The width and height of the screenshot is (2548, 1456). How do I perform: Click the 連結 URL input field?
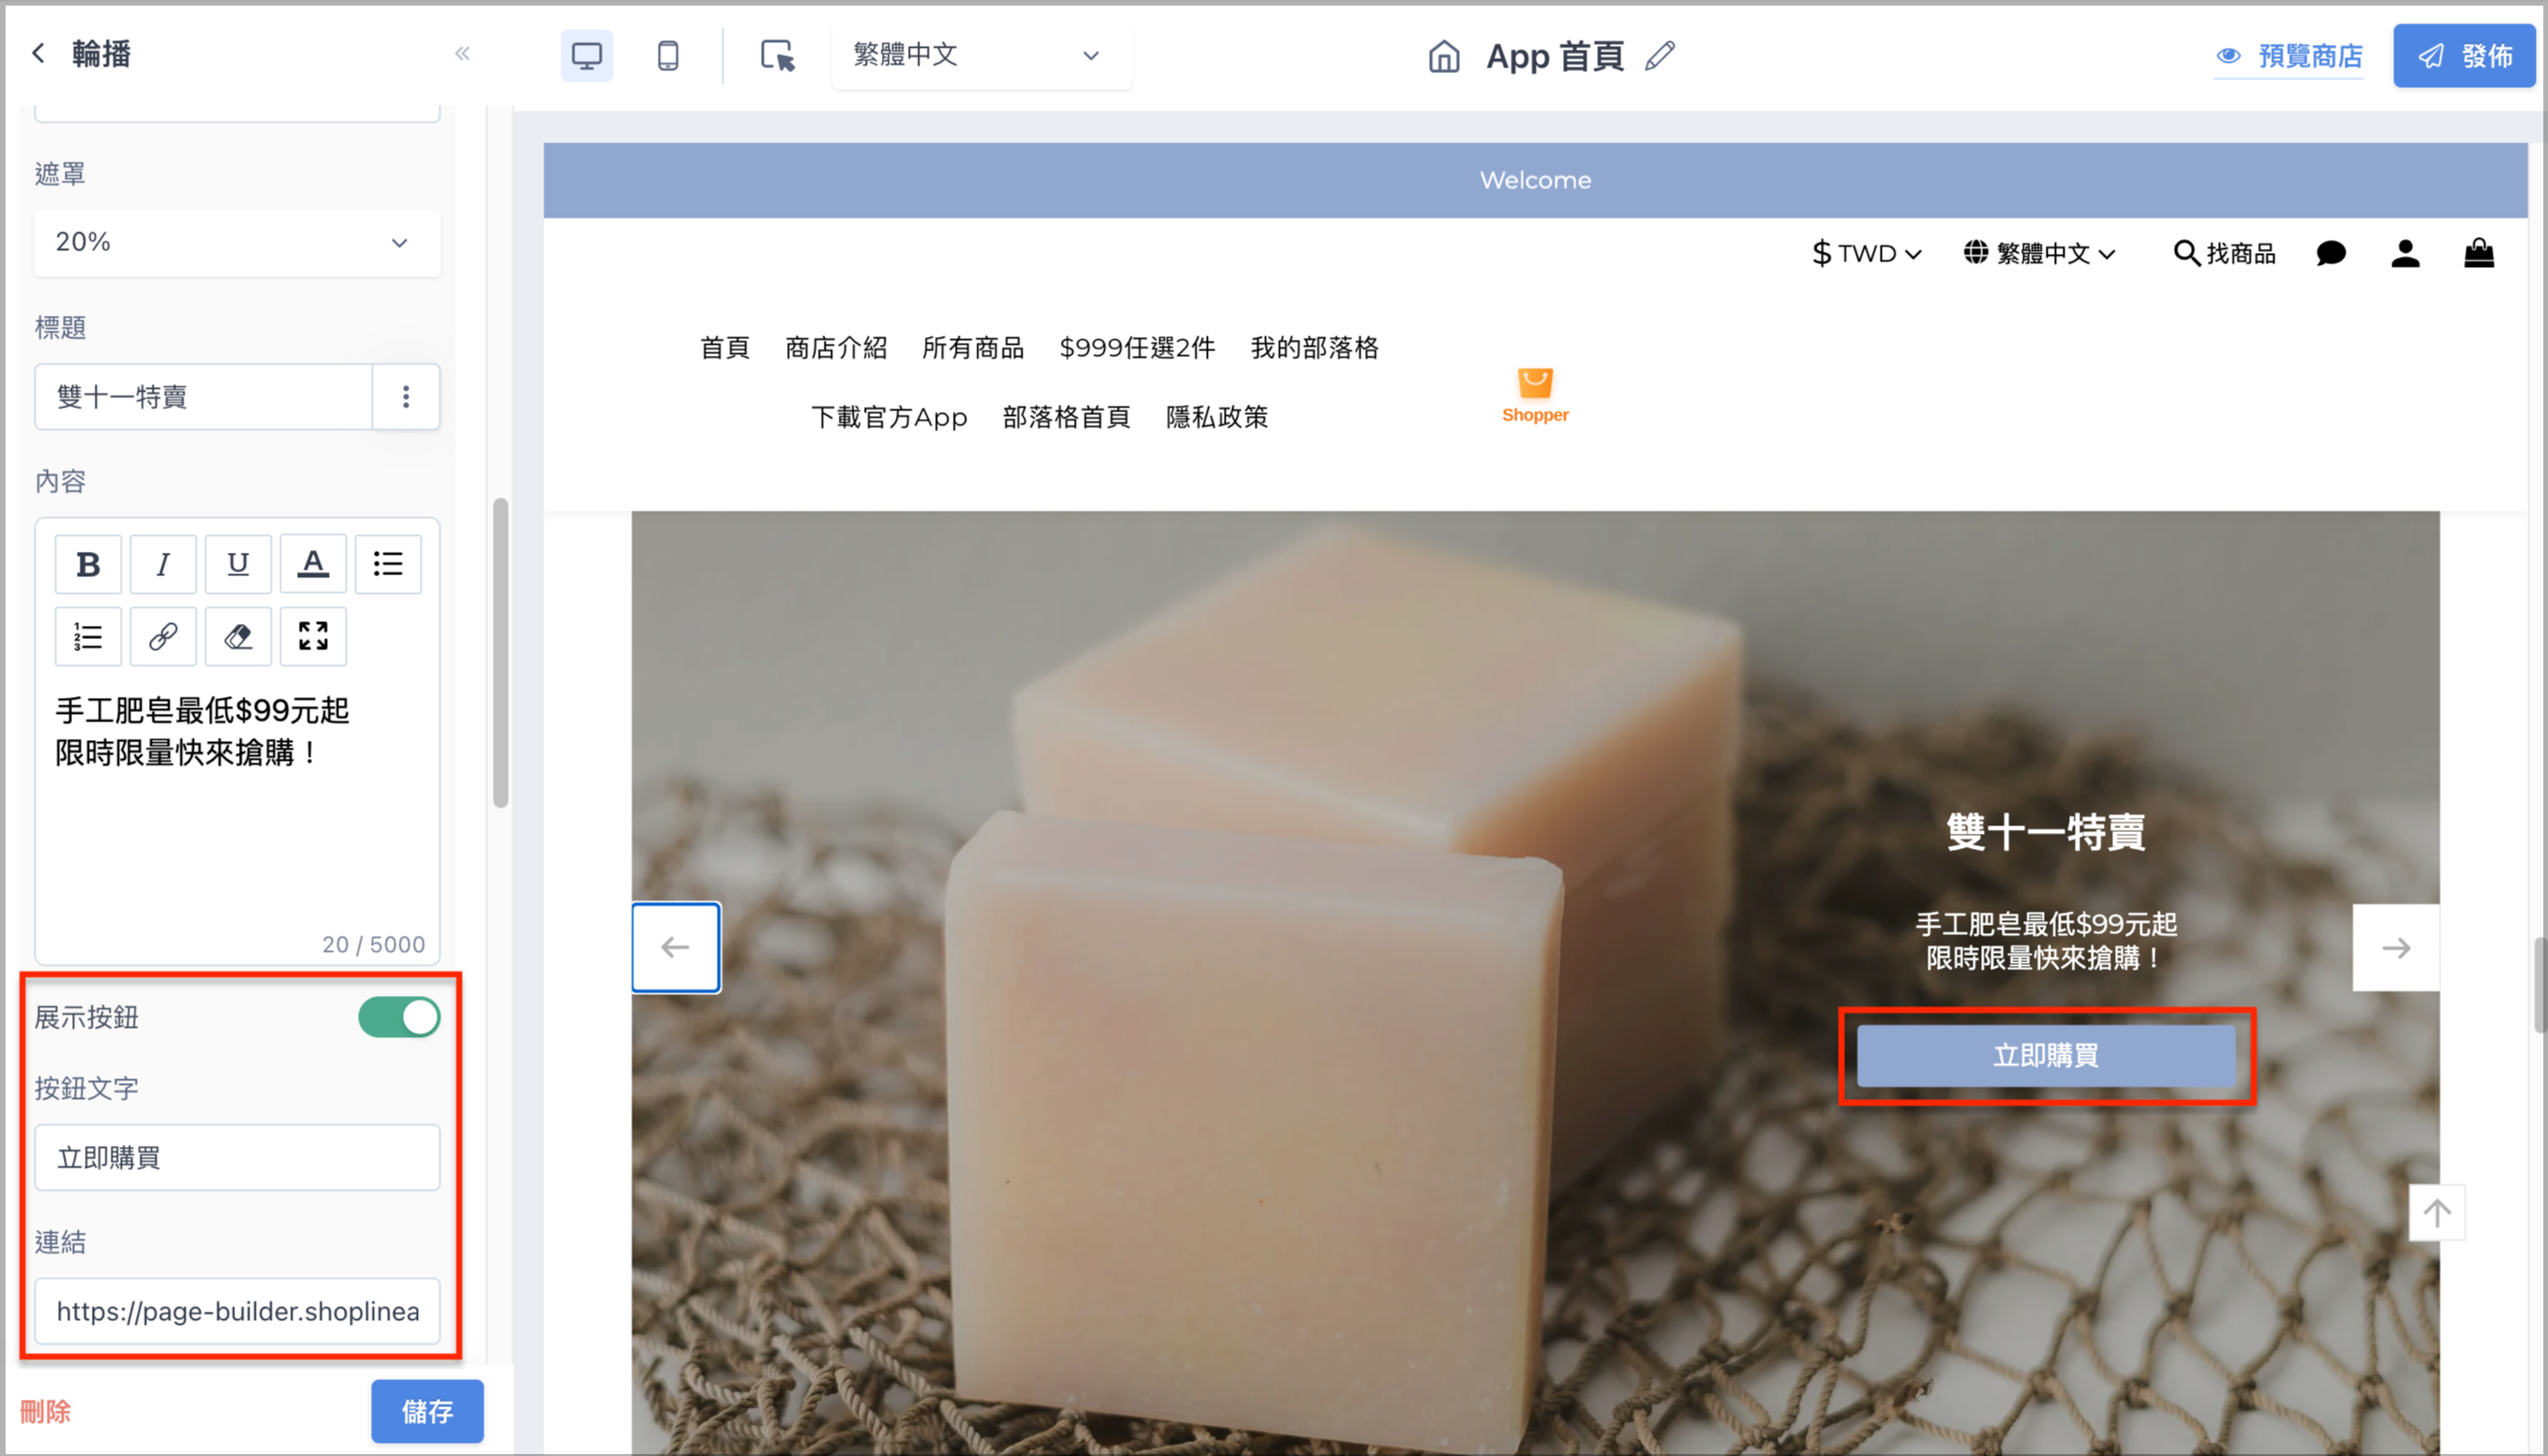237,1311
